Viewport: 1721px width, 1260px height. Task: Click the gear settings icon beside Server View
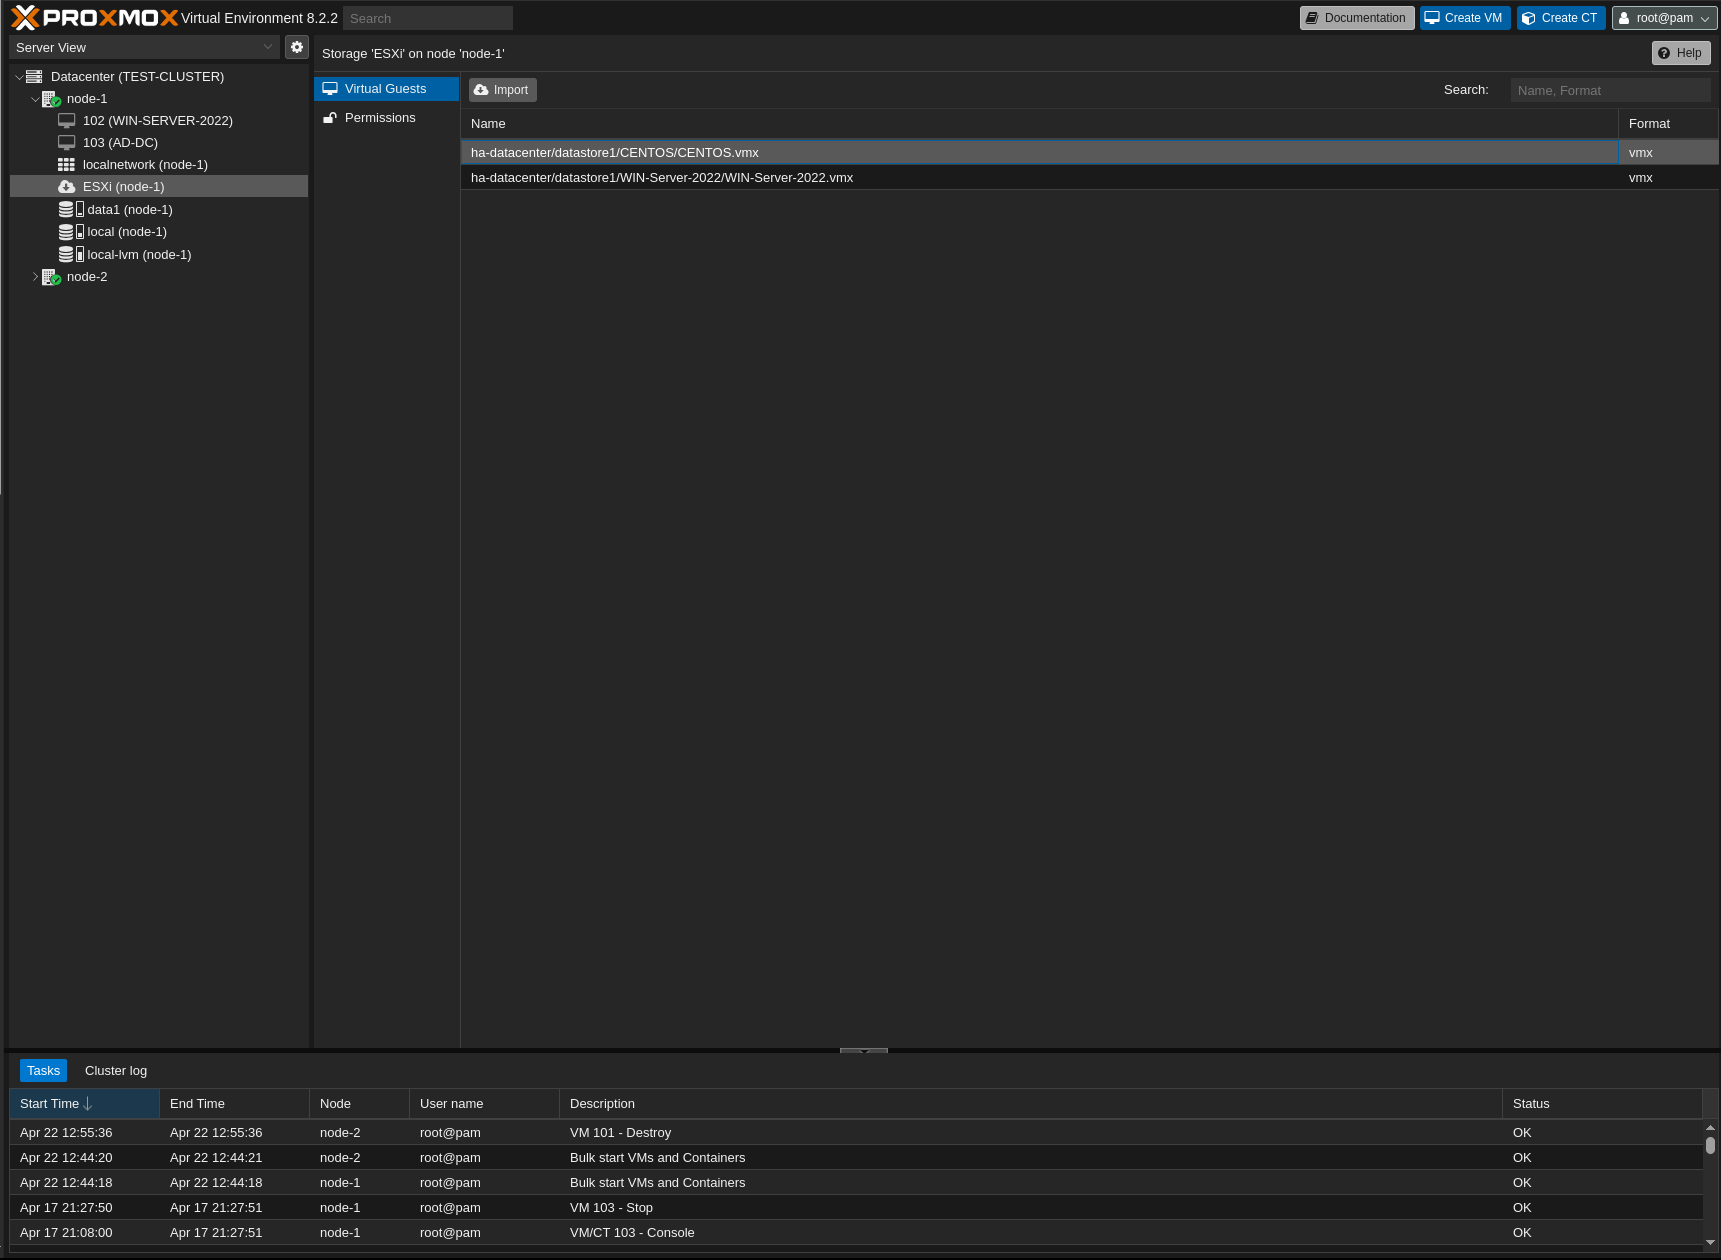pos(297,47)
